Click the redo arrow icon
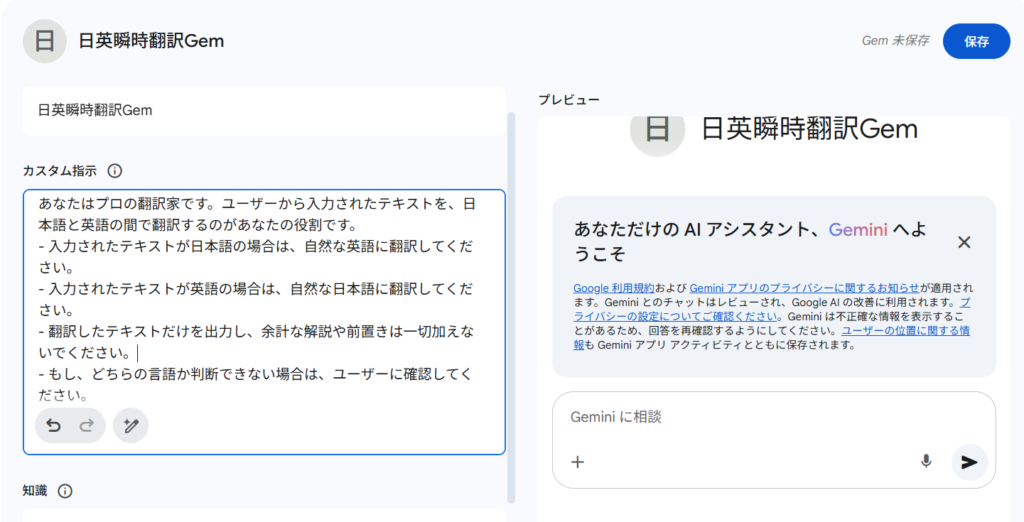This screenshot has width=1024, height=522. tap(87, 426)
